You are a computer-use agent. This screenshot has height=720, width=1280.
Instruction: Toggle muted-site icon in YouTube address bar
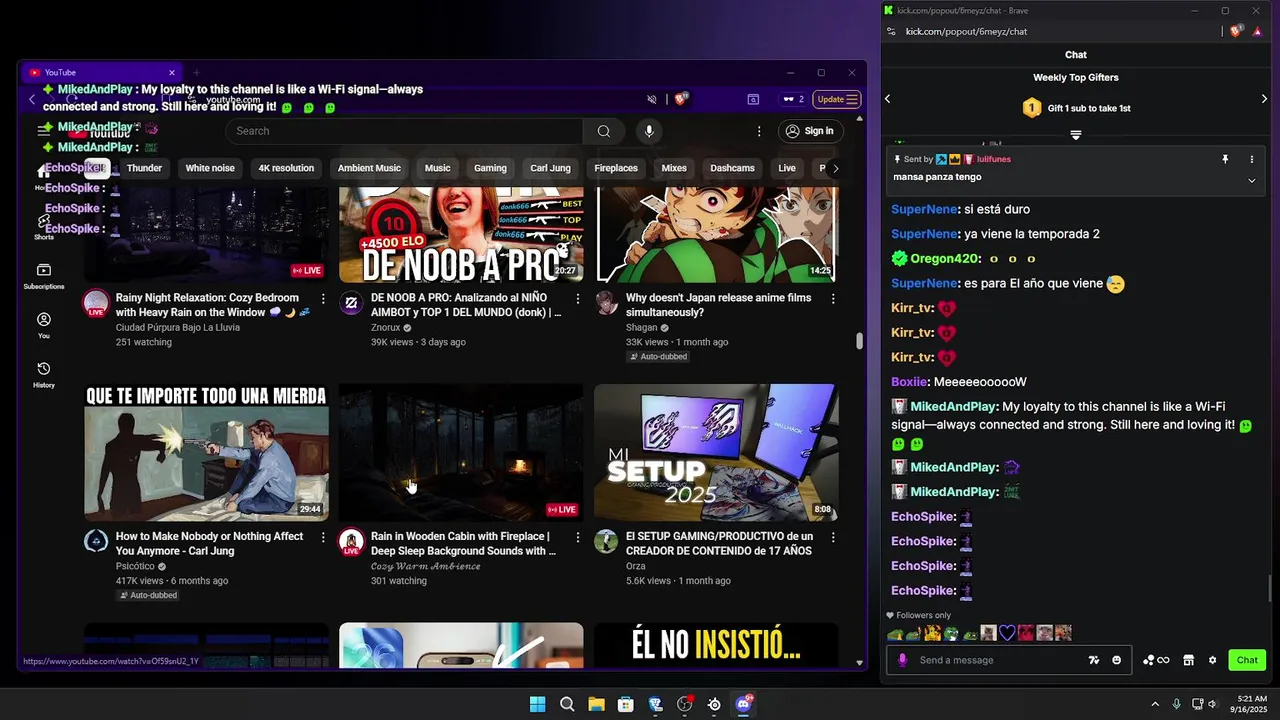click(652, 99)
